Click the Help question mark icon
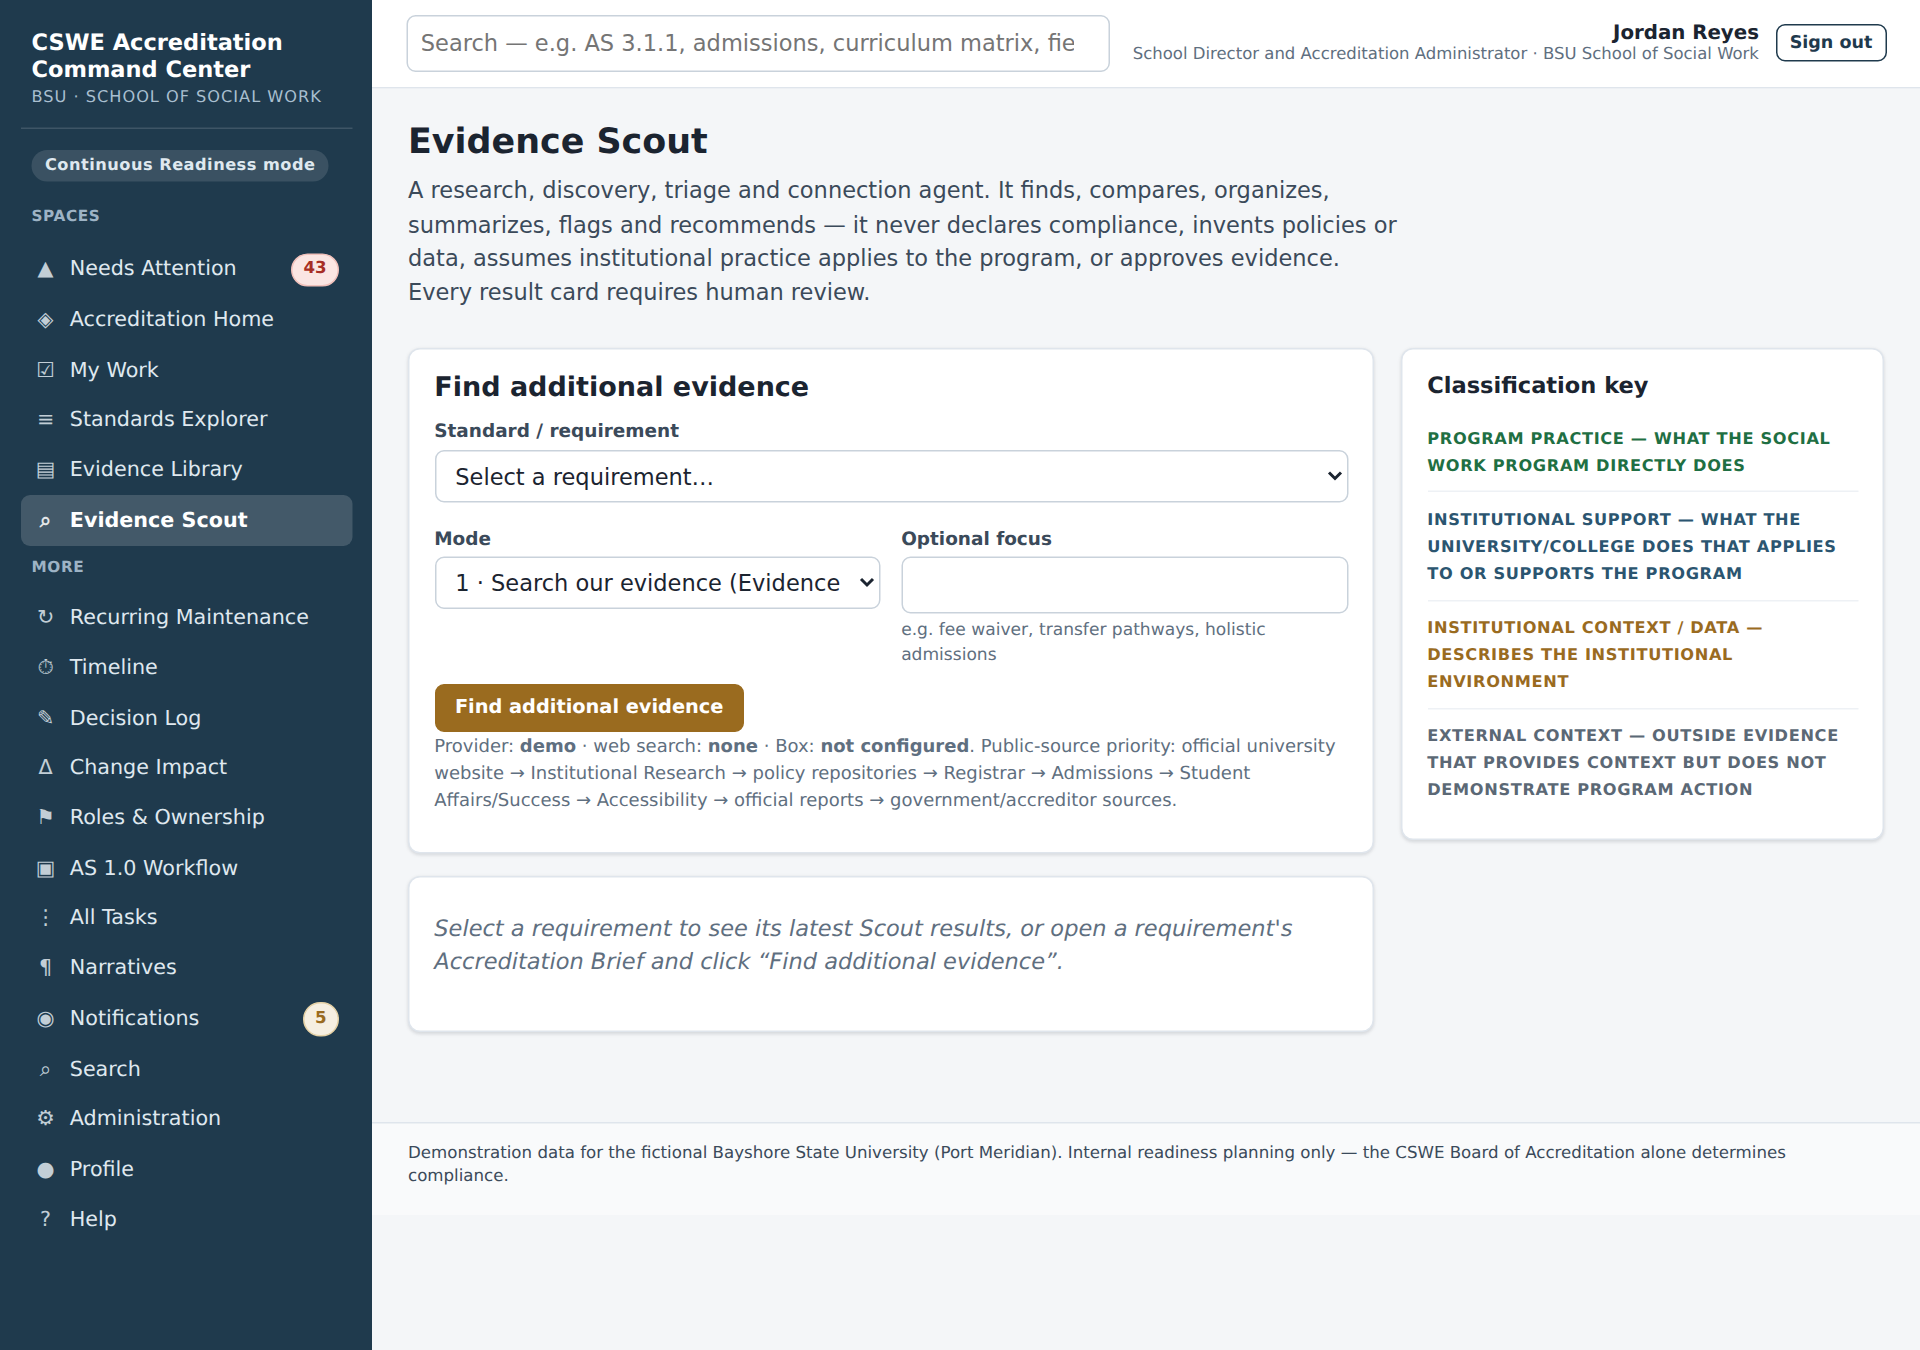Viewport: 1920px width, 1350px height. pos(45,1219)
